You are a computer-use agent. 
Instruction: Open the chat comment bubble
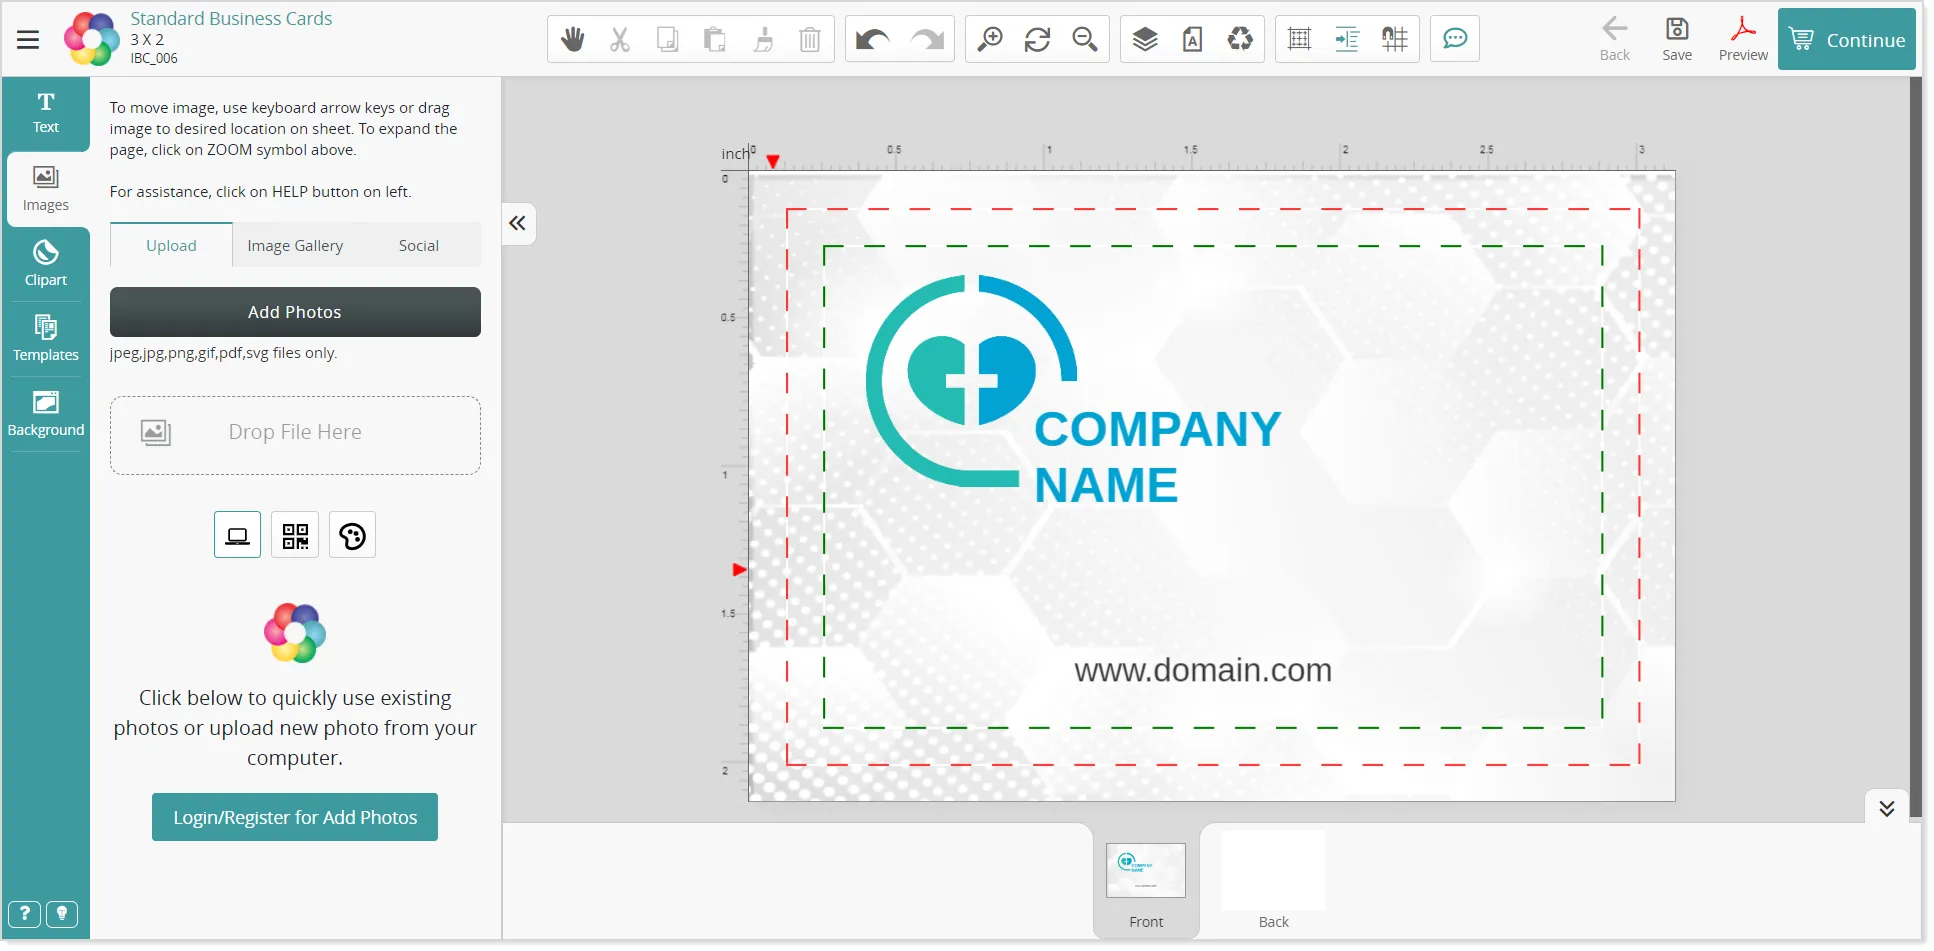pos(1455,39)
